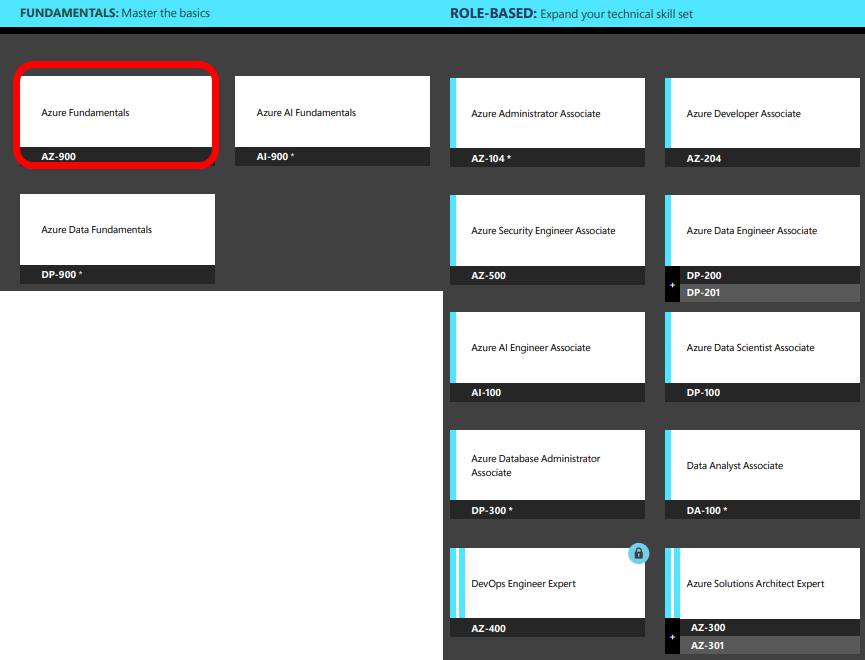Image resolution: width=865 pixels, height=660 pixels.
Task: Open Azure Data Scientist Associate card
Action: [762, 348]
